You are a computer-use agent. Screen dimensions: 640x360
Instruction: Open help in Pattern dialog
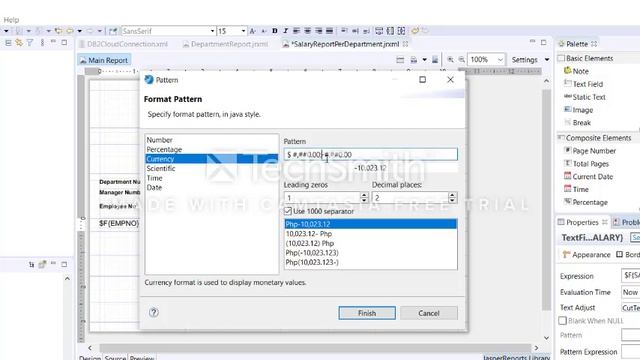tap(154, 313)
